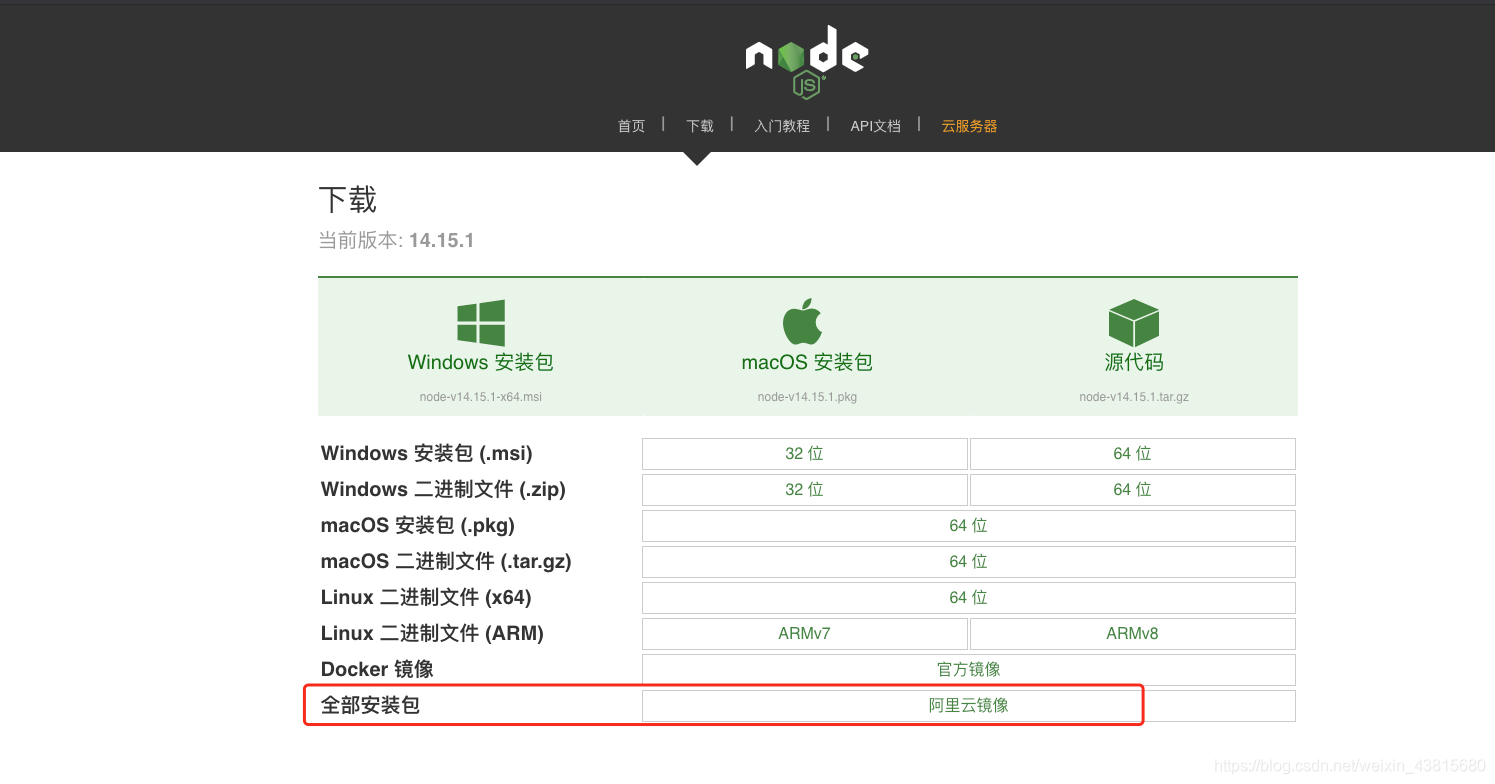Click the node-v14.15.1.tar.gz file name

[1134, 397]
